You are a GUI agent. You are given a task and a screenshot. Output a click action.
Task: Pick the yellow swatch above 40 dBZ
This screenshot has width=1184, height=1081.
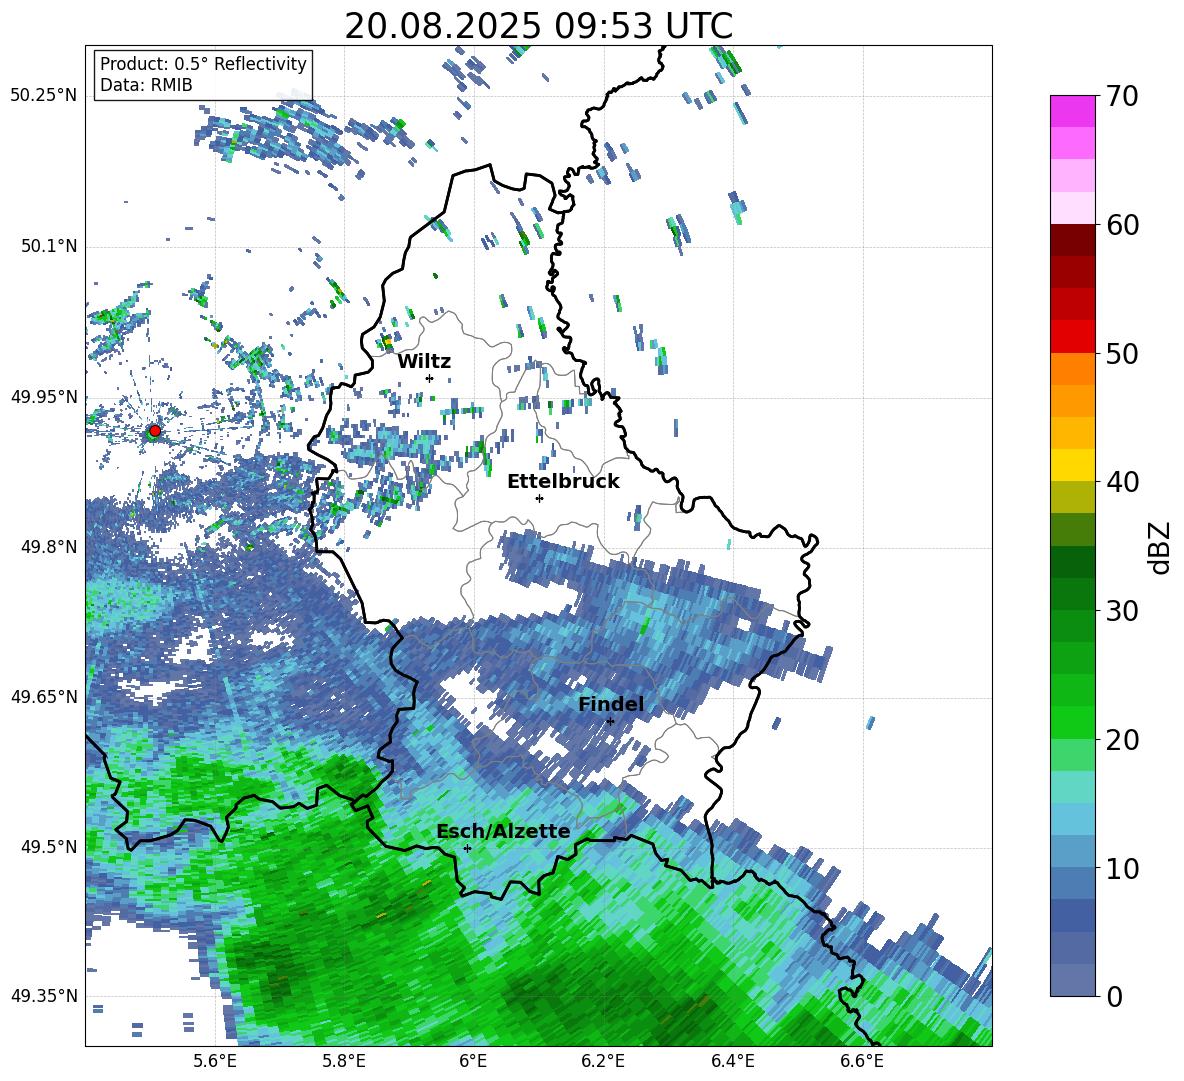click(1072, 465)
